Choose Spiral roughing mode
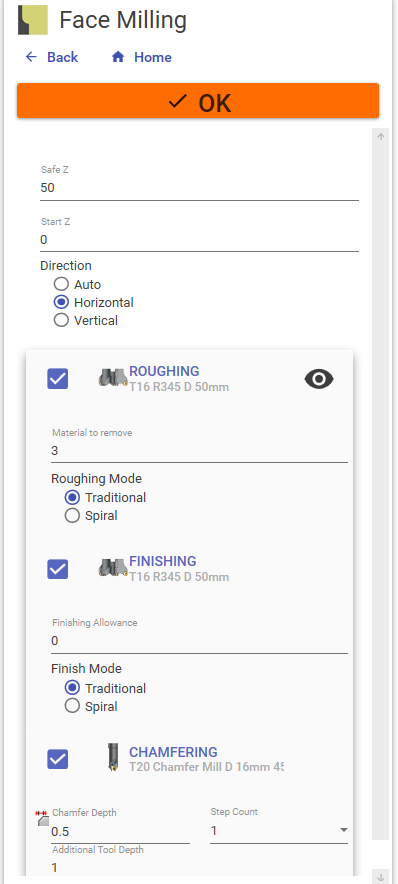 [72, 515]
